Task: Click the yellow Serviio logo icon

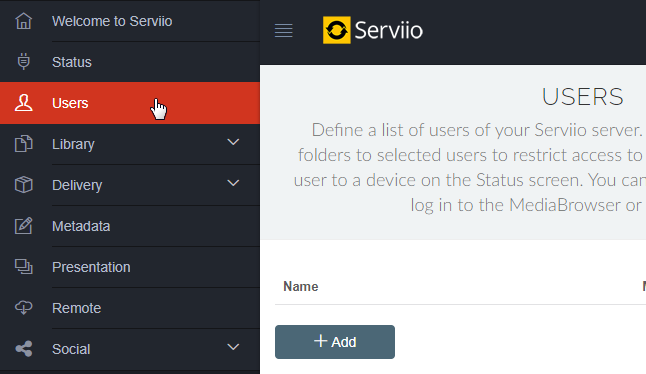Action: click(x=337, y=30)
